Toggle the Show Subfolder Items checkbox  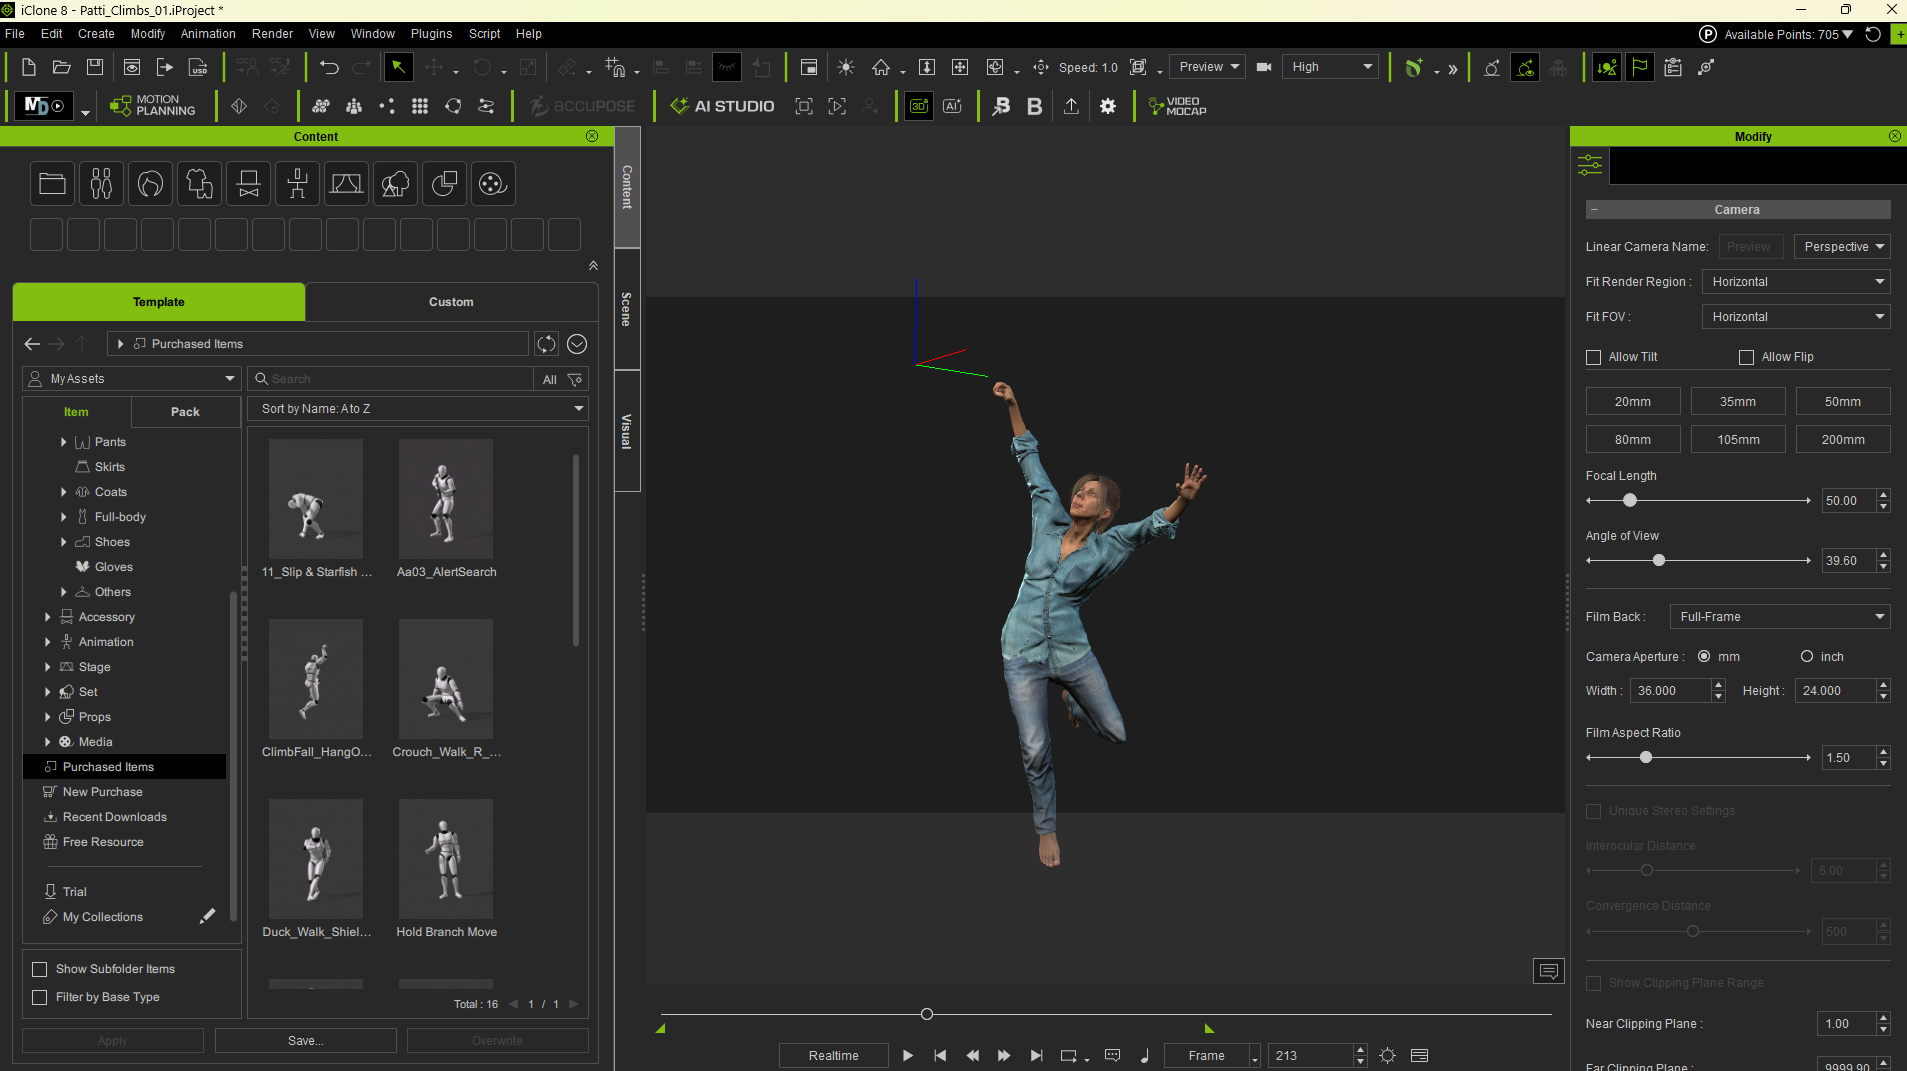[40, 969]
